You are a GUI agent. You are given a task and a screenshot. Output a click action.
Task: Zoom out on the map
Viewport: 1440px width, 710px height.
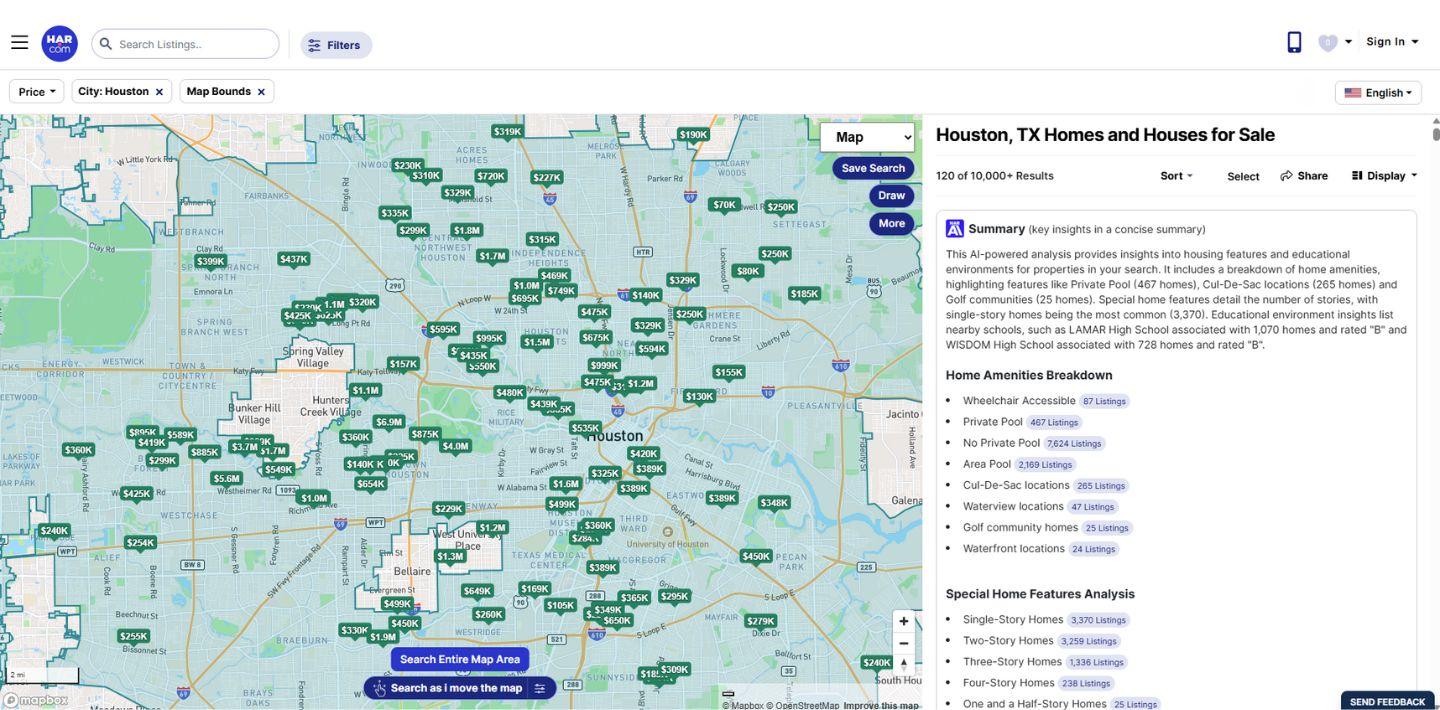click(x=904, y=643)
